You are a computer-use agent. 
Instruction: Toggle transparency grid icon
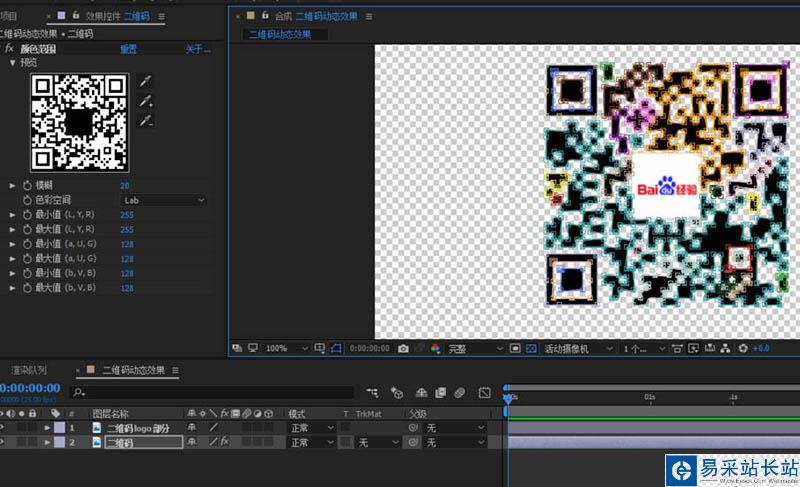tap(531, 348)
